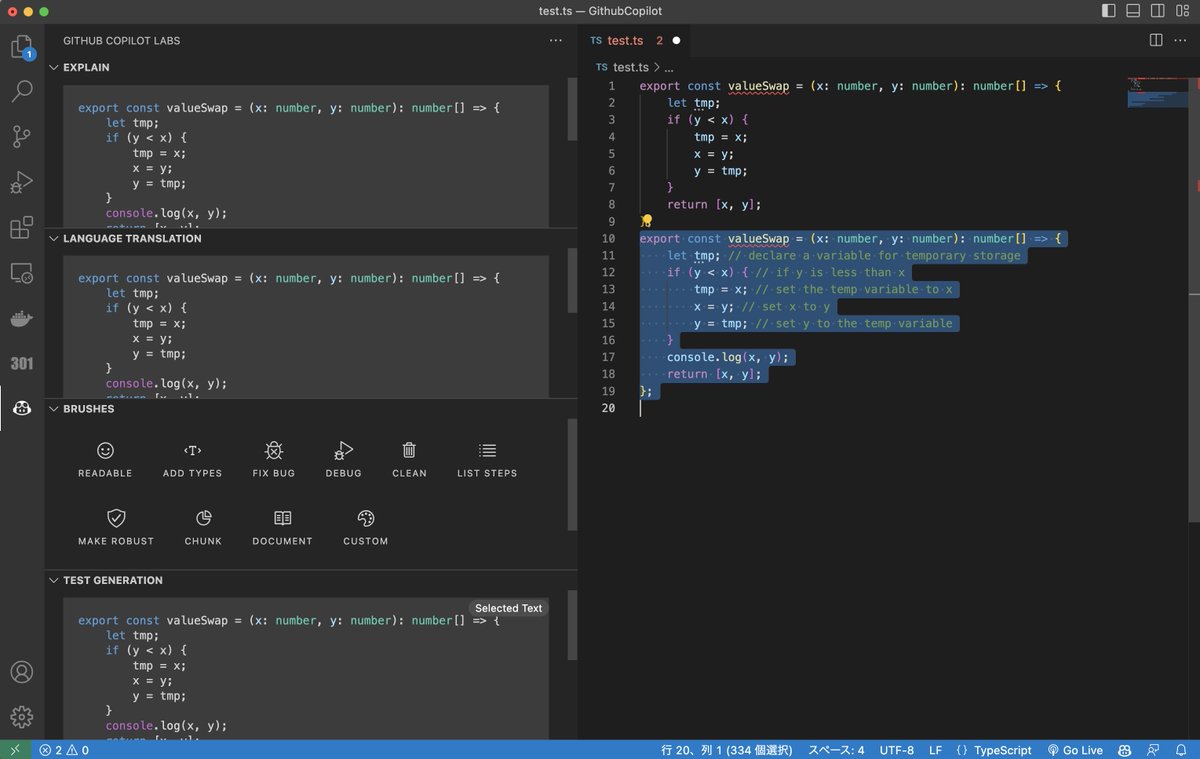
Task: Open Copilot Labs panel more actions
Action: [556, 40]
